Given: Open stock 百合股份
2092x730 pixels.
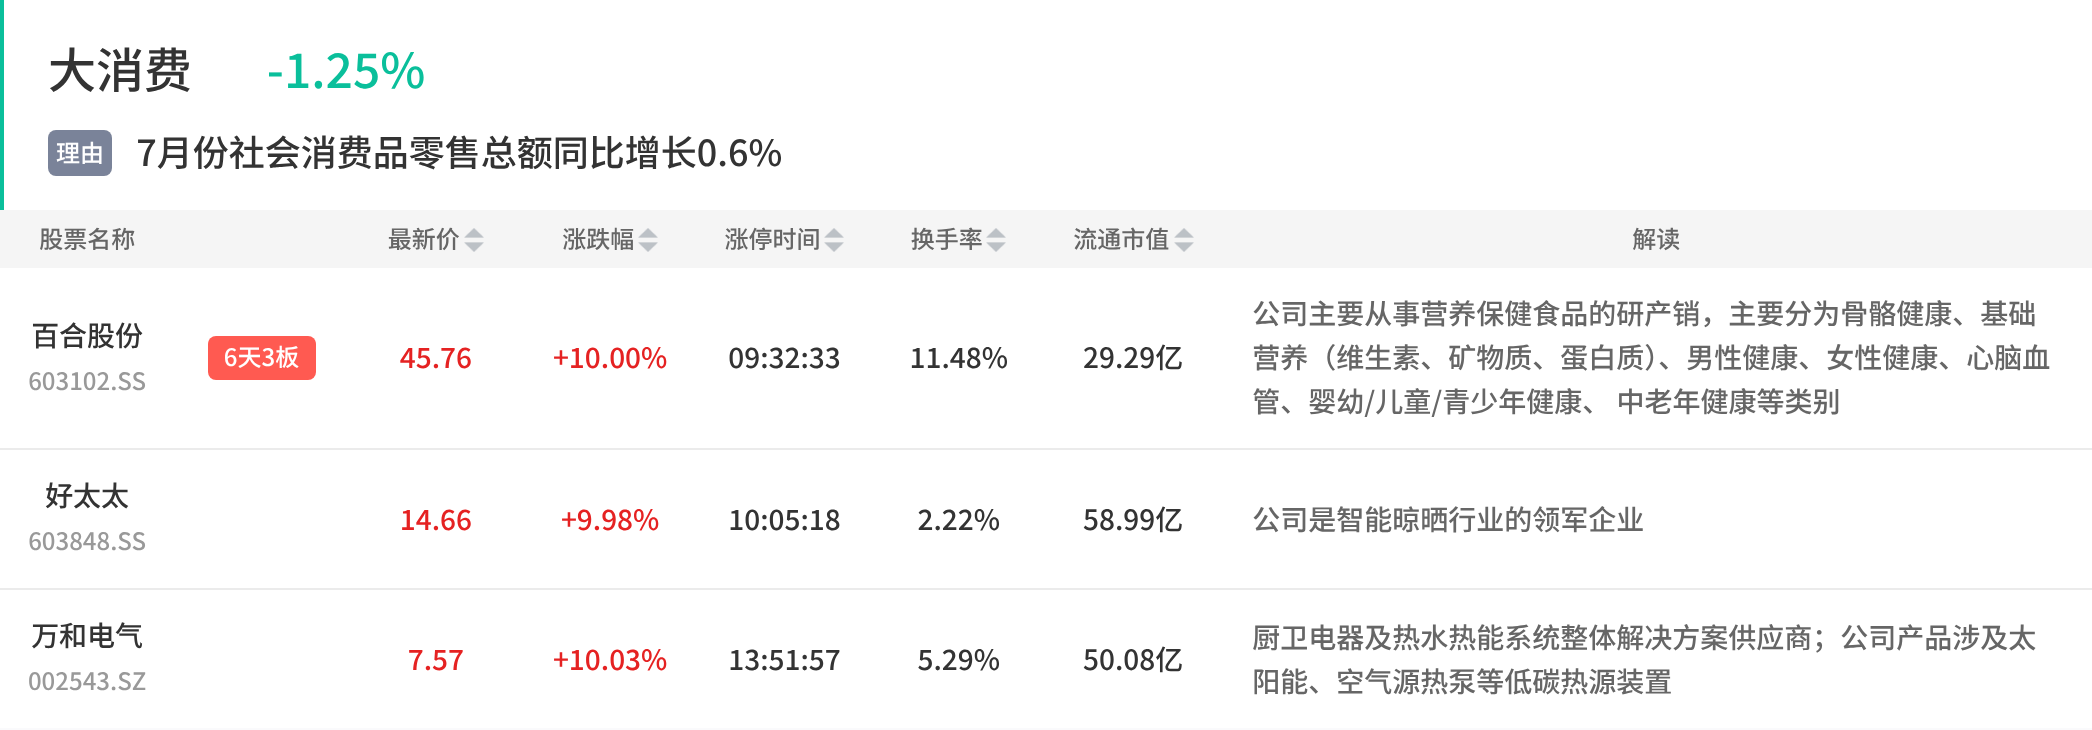Looking at the screenshot, I should (x=87, y=336).
